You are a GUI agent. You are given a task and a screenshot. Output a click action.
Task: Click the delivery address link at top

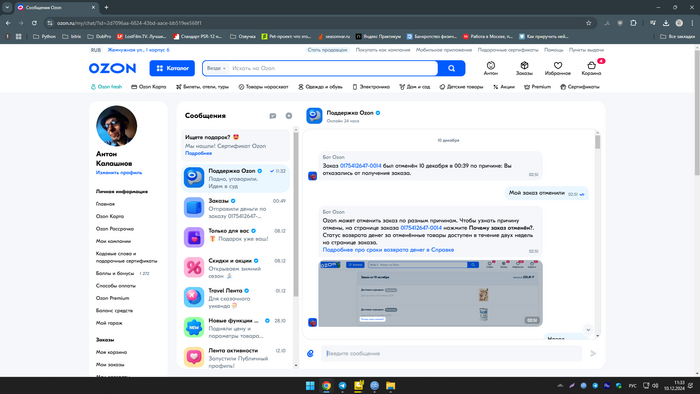pos(138,50)
